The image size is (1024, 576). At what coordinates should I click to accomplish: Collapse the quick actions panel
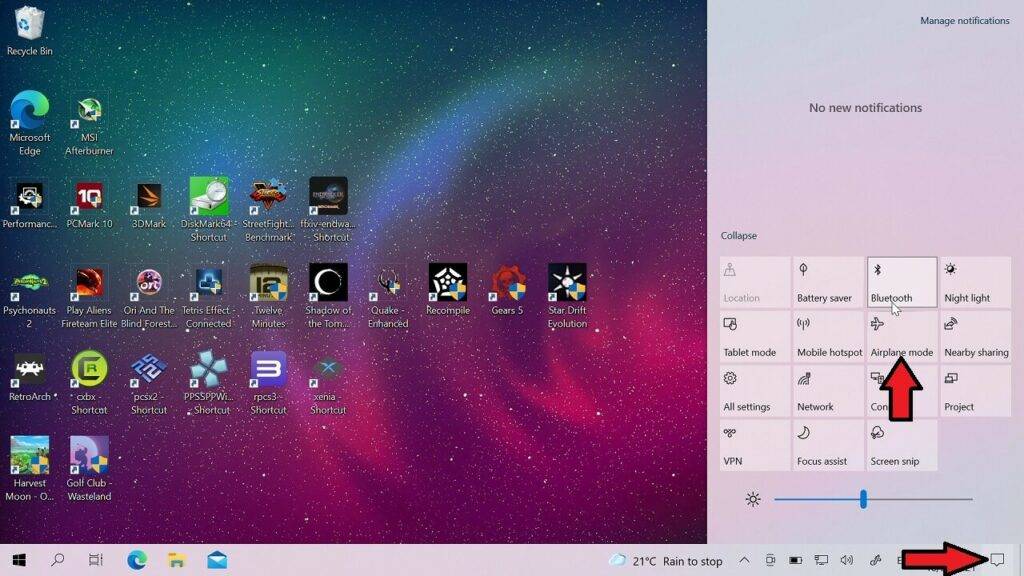[739, 235]
